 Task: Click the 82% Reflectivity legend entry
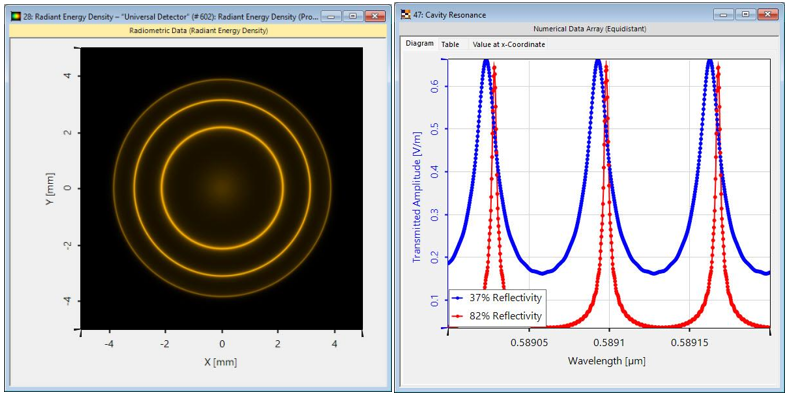click(x=497, y=316)
